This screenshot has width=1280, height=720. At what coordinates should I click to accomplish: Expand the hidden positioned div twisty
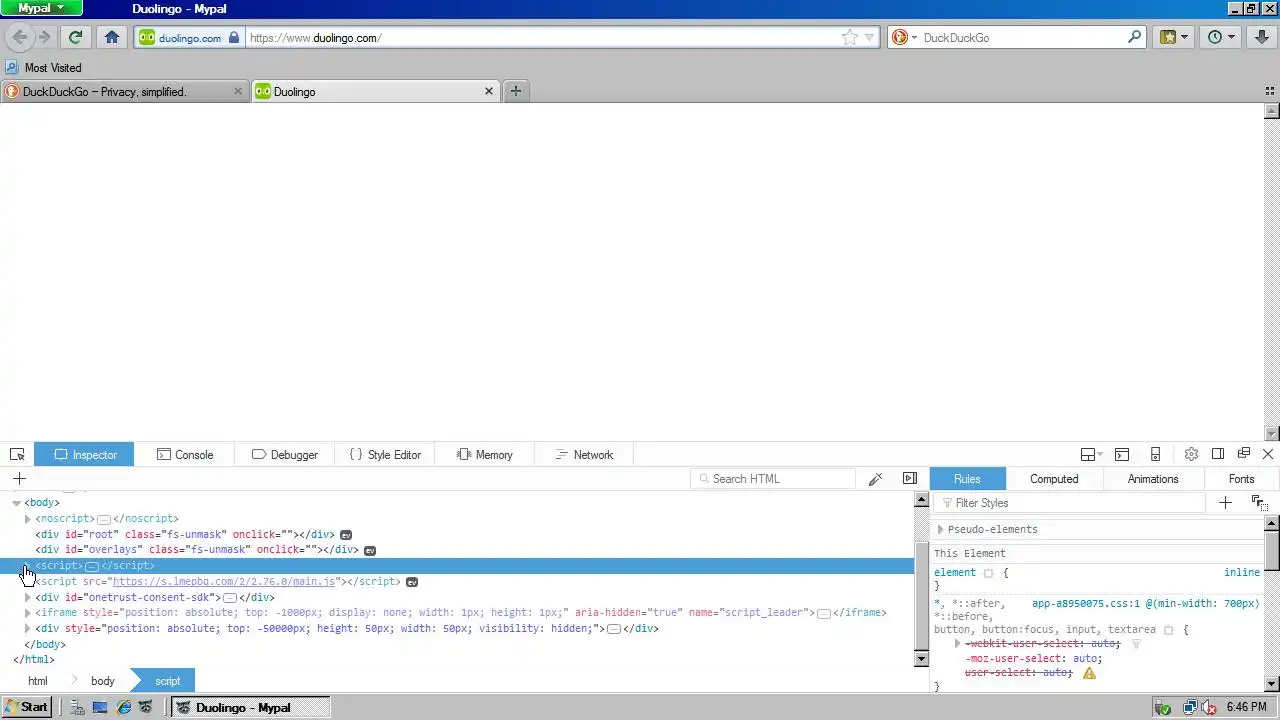(x=28, y=629)
